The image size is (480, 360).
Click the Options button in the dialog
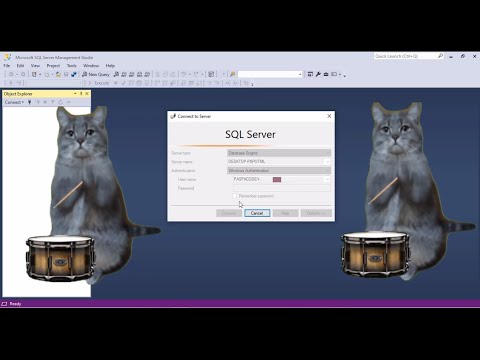(316, 213)
